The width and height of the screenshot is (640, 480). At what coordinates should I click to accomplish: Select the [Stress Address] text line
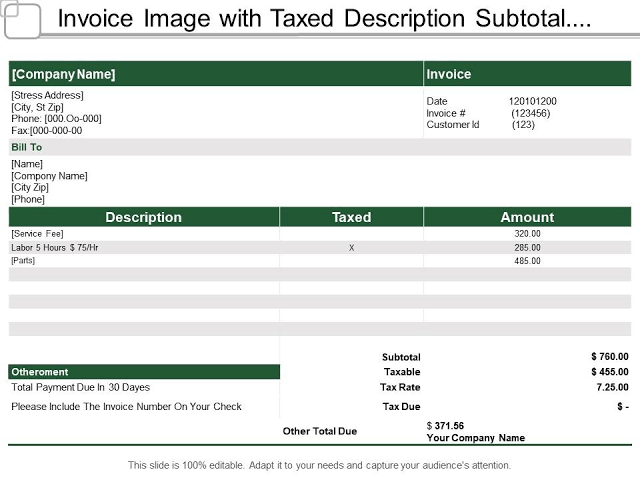point(47,95)
